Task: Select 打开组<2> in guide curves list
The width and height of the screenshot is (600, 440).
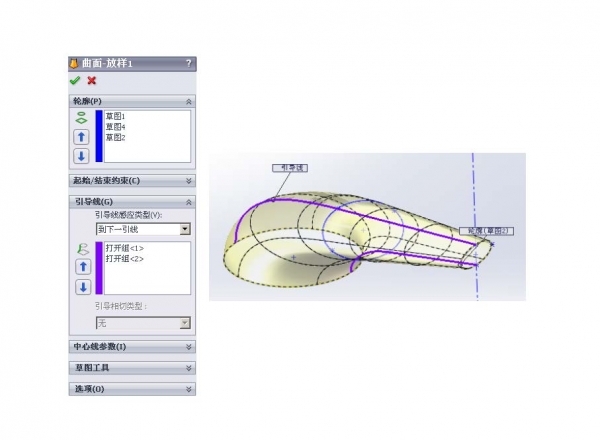Action: (x=125, y=259)
